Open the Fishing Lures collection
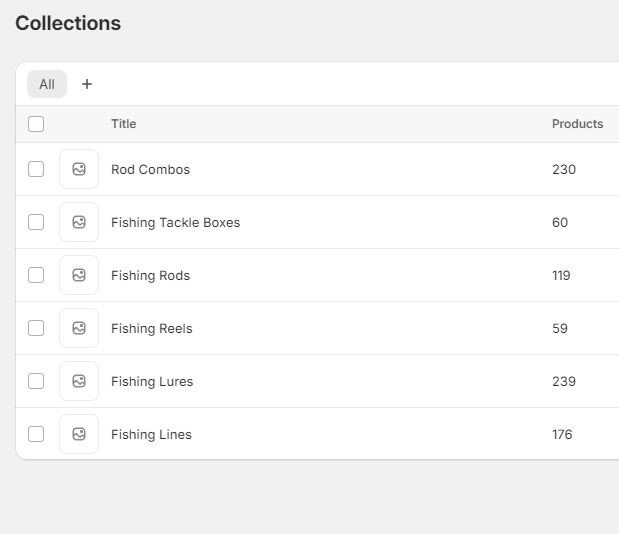 pyautogui.click(x=152, y=382)
